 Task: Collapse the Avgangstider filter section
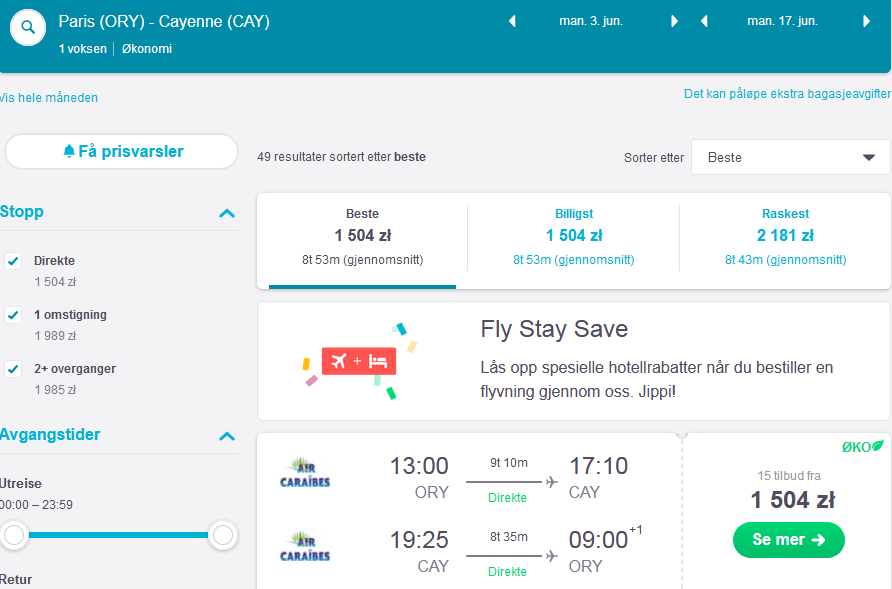tap(227, 436)
